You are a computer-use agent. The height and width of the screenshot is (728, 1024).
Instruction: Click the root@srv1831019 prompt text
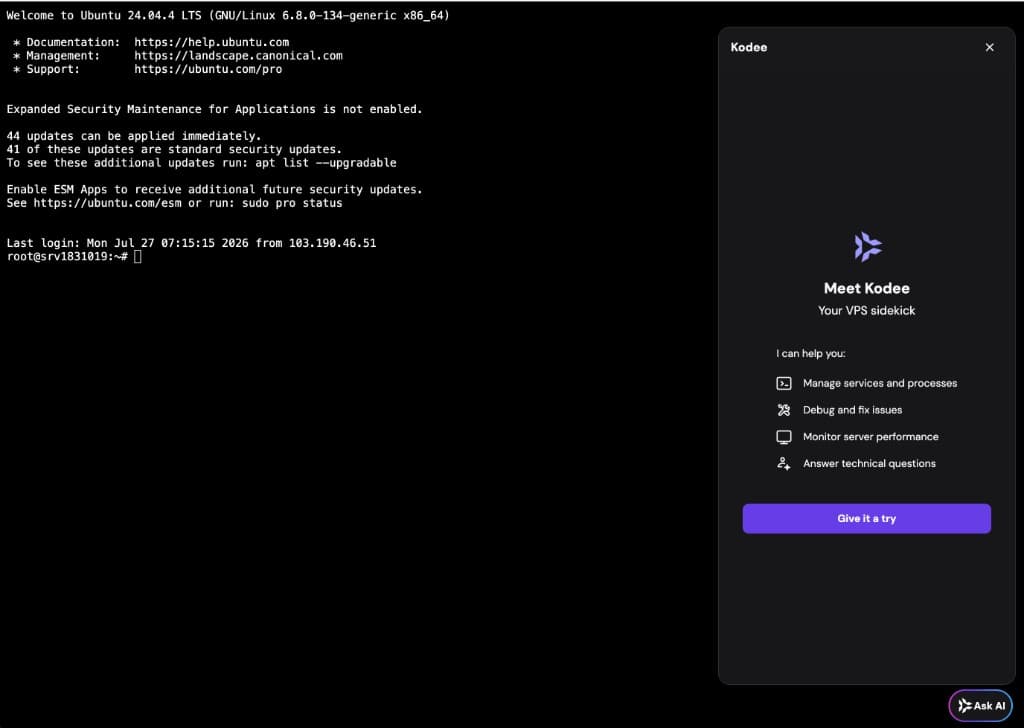point(67,257)
